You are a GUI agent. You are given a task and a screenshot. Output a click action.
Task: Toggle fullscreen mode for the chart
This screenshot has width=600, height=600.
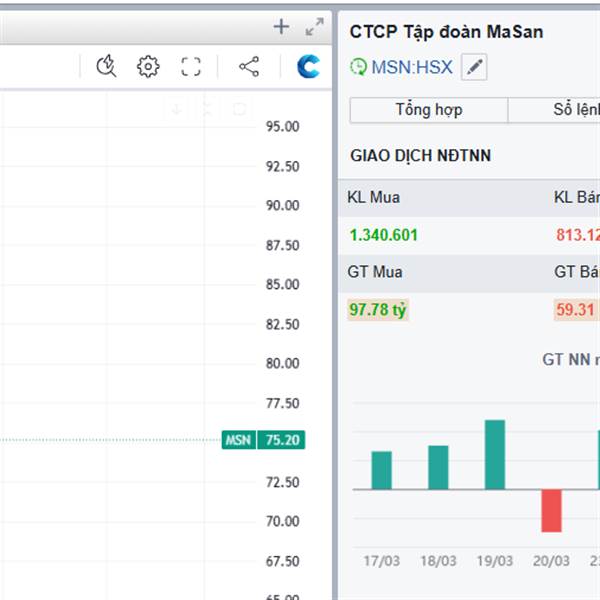pyautogui.click(x=191, y=67)
